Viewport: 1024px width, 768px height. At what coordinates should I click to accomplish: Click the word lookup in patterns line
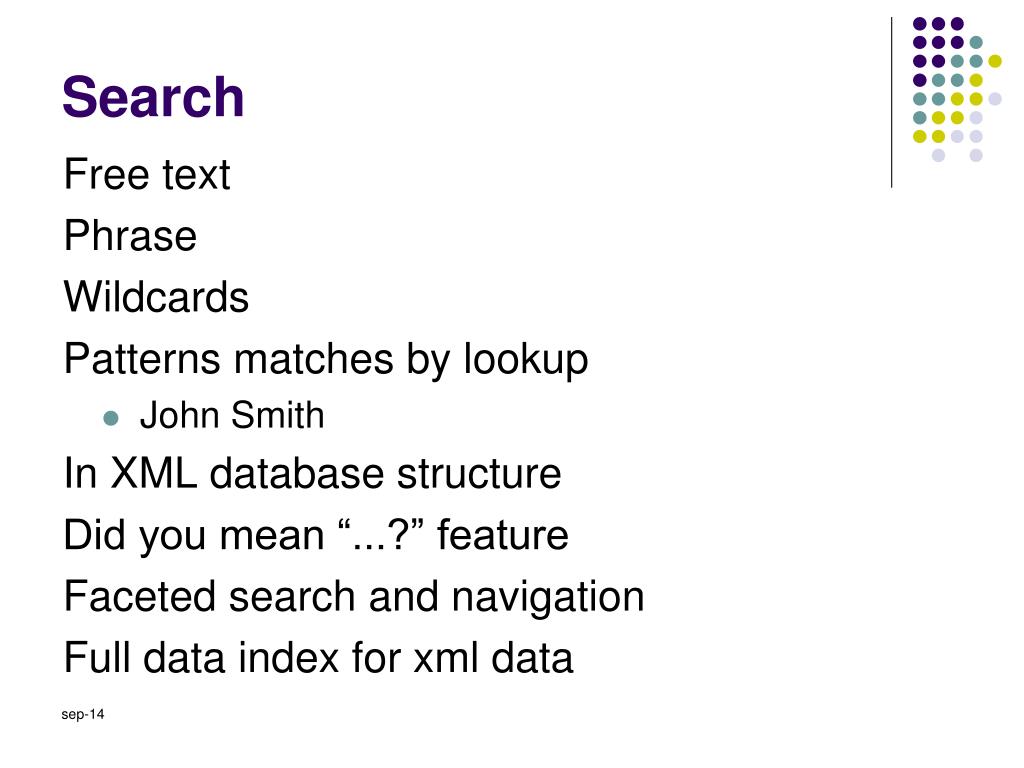coord(526,360)
